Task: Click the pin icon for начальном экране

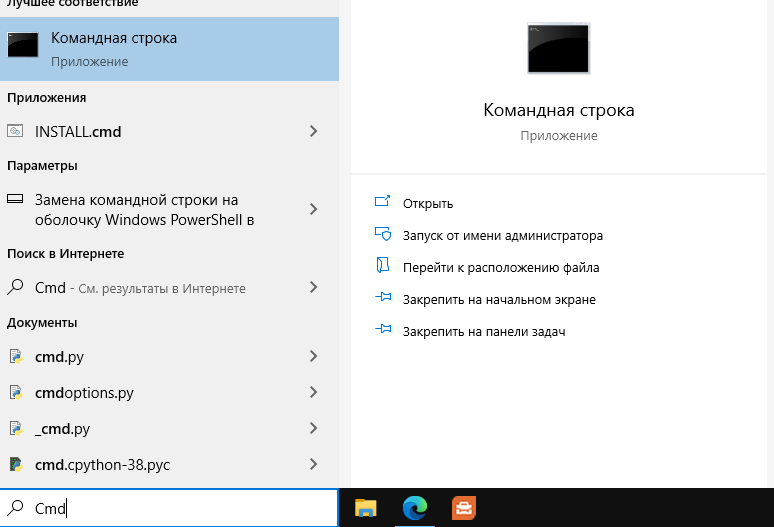Action: pos(383,297)
